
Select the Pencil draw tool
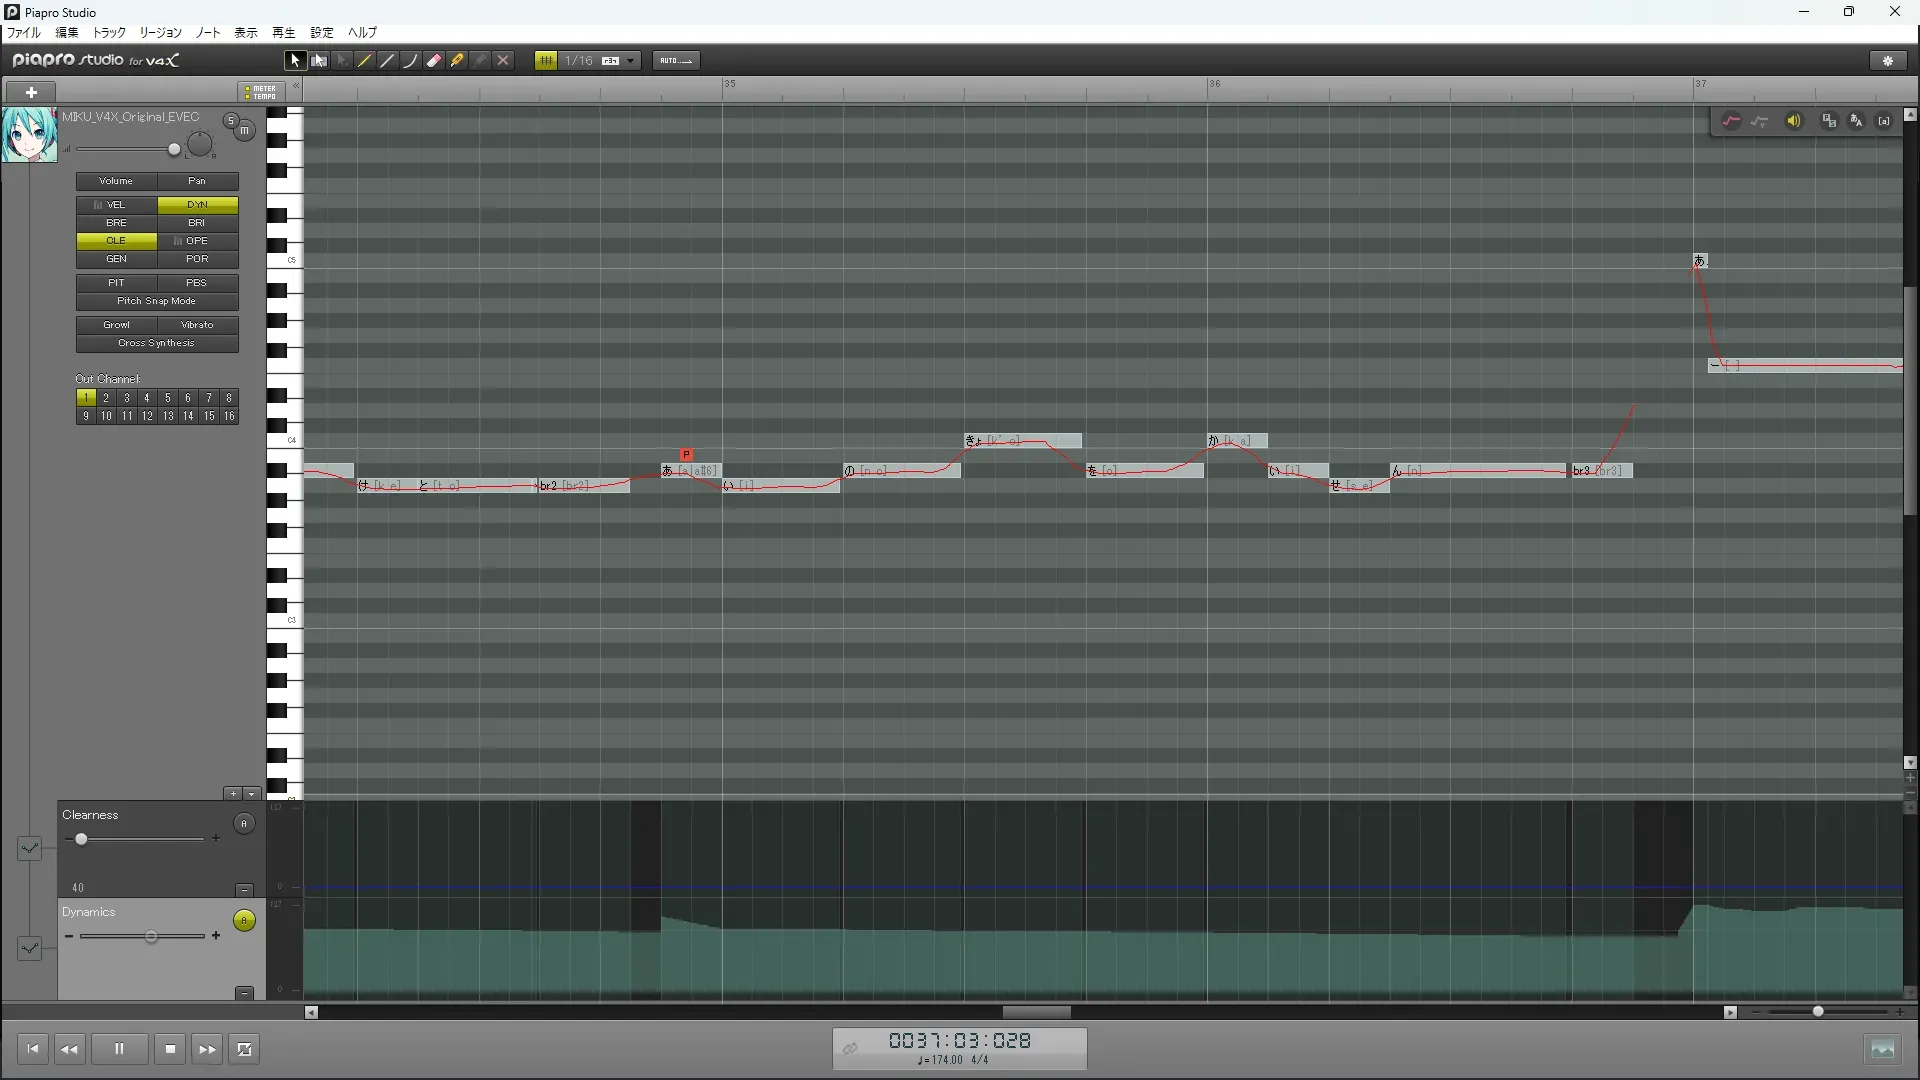point(365,61)
